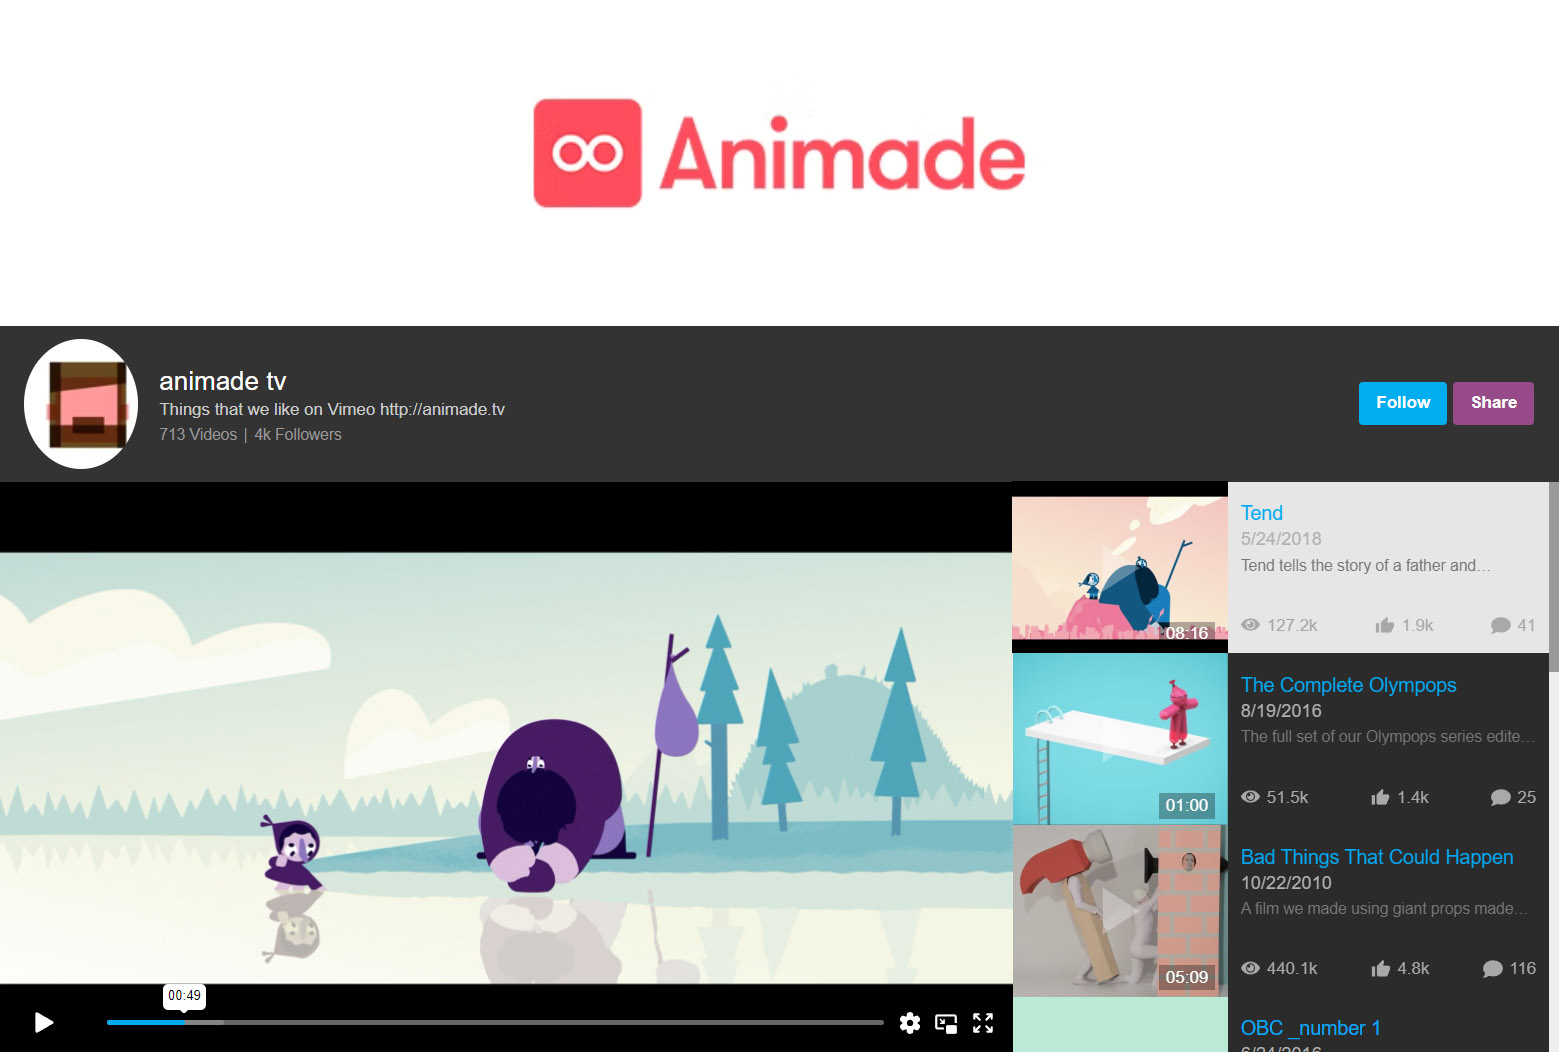Click the Olympops date '8/19/2016'
This screenshot has height=1052, width=1559.
point(1281,711)
